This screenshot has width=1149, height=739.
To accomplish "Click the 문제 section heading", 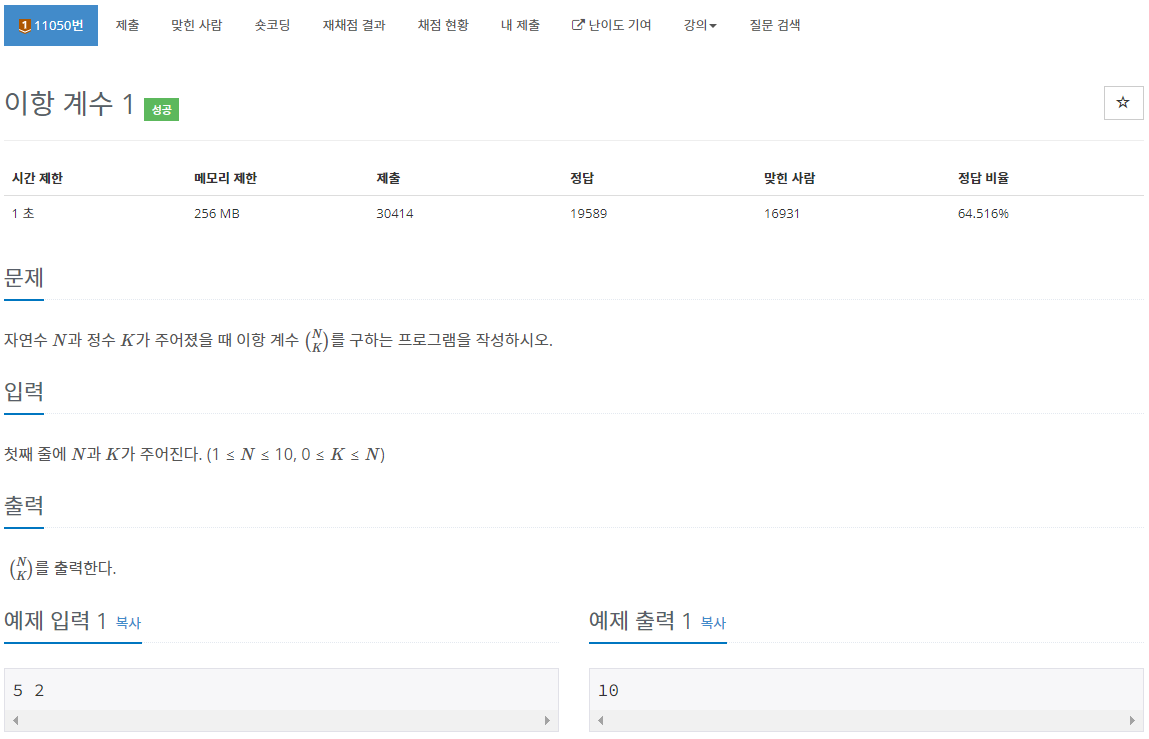I will [24, 278].
